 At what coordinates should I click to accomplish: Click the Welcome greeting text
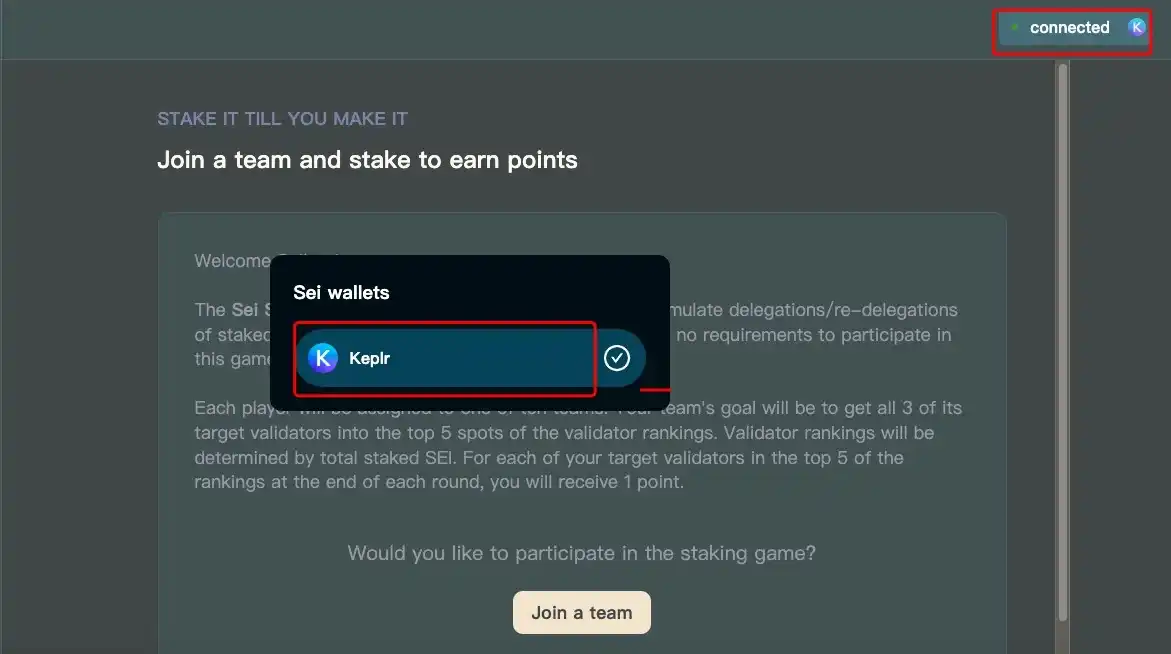(231, 261)
